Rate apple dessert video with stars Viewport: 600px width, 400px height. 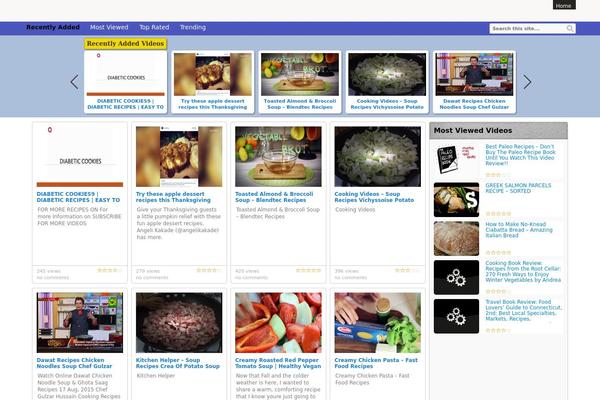tap(209, 270)
